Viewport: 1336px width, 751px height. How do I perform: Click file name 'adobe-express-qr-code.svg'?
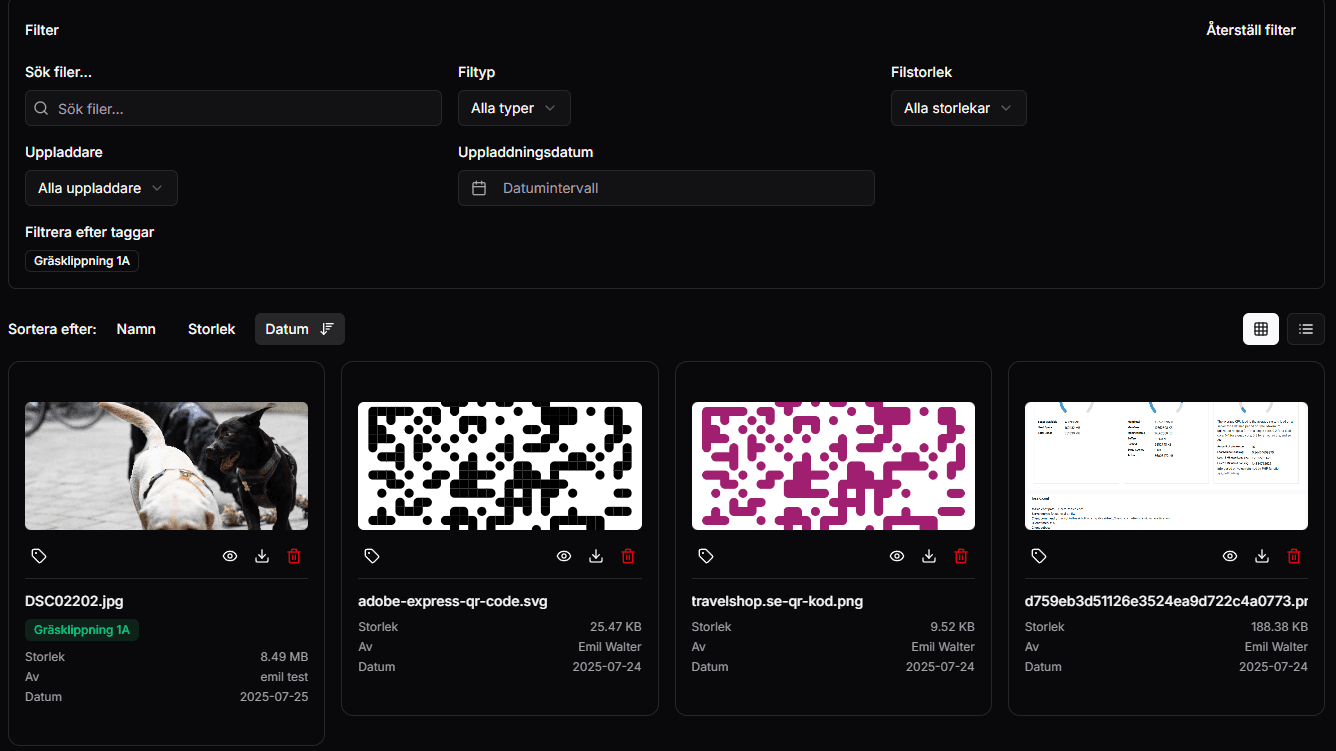coord(453,601)
